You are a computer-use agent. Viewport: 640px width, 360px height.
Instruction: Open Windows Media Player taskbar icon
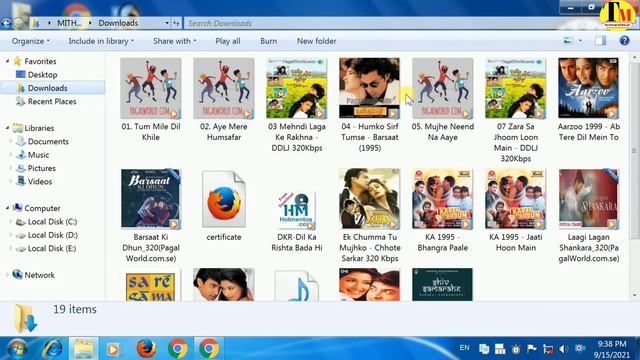click(x=113, y=349)
